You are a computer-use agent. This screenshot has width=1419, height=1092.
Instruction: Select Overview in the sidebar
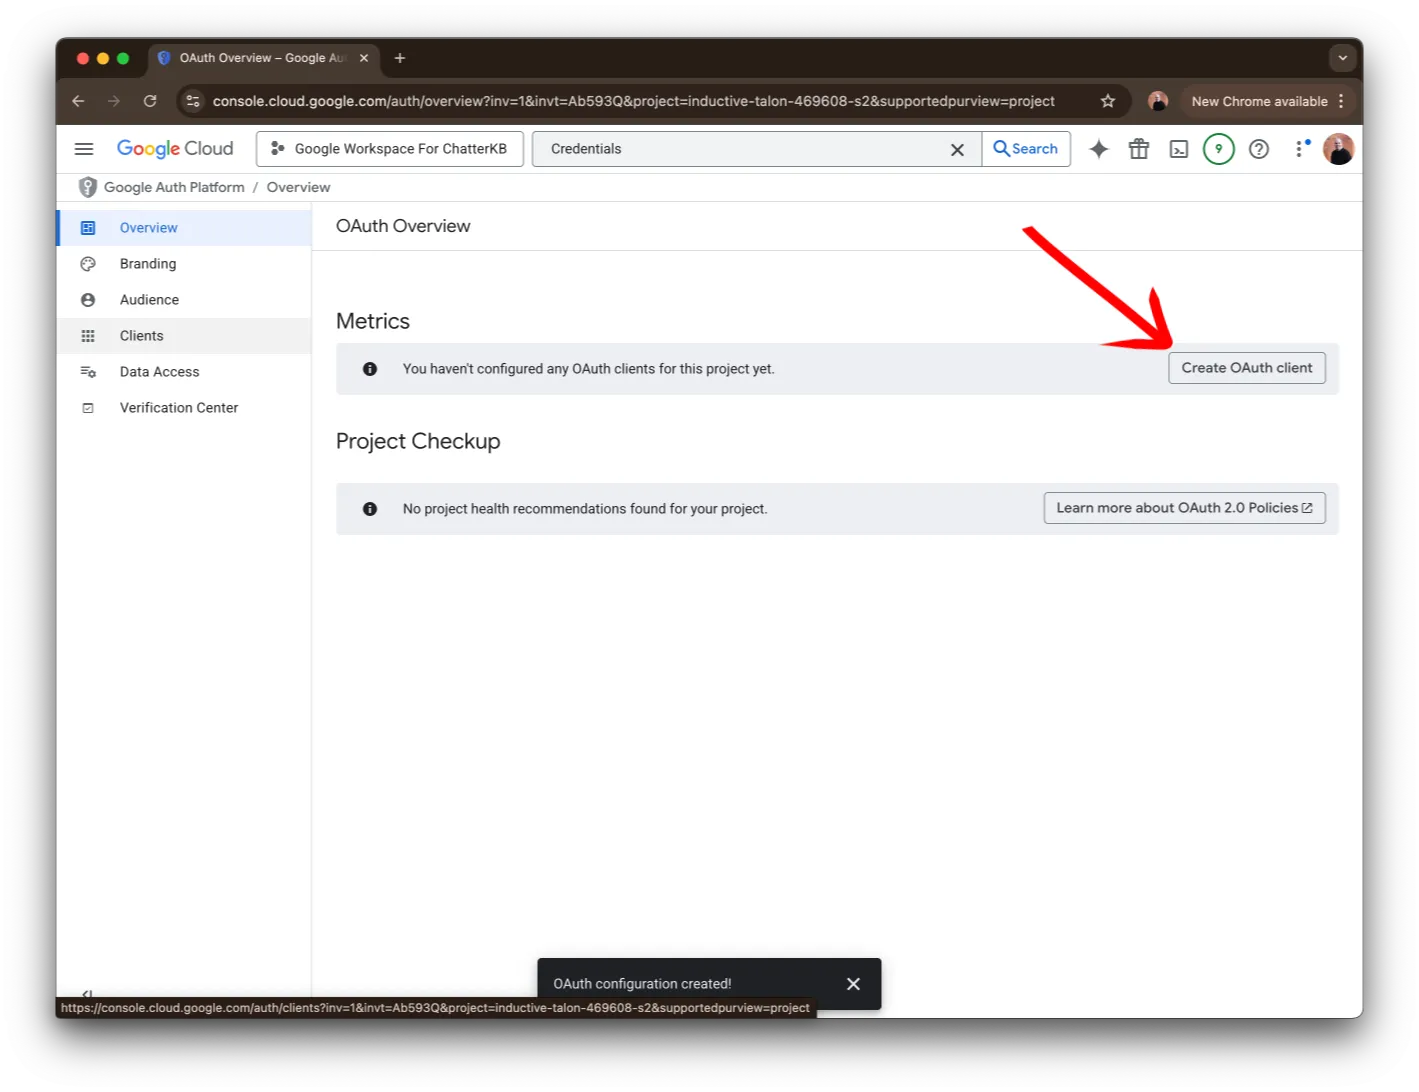(x=184, y=228)
